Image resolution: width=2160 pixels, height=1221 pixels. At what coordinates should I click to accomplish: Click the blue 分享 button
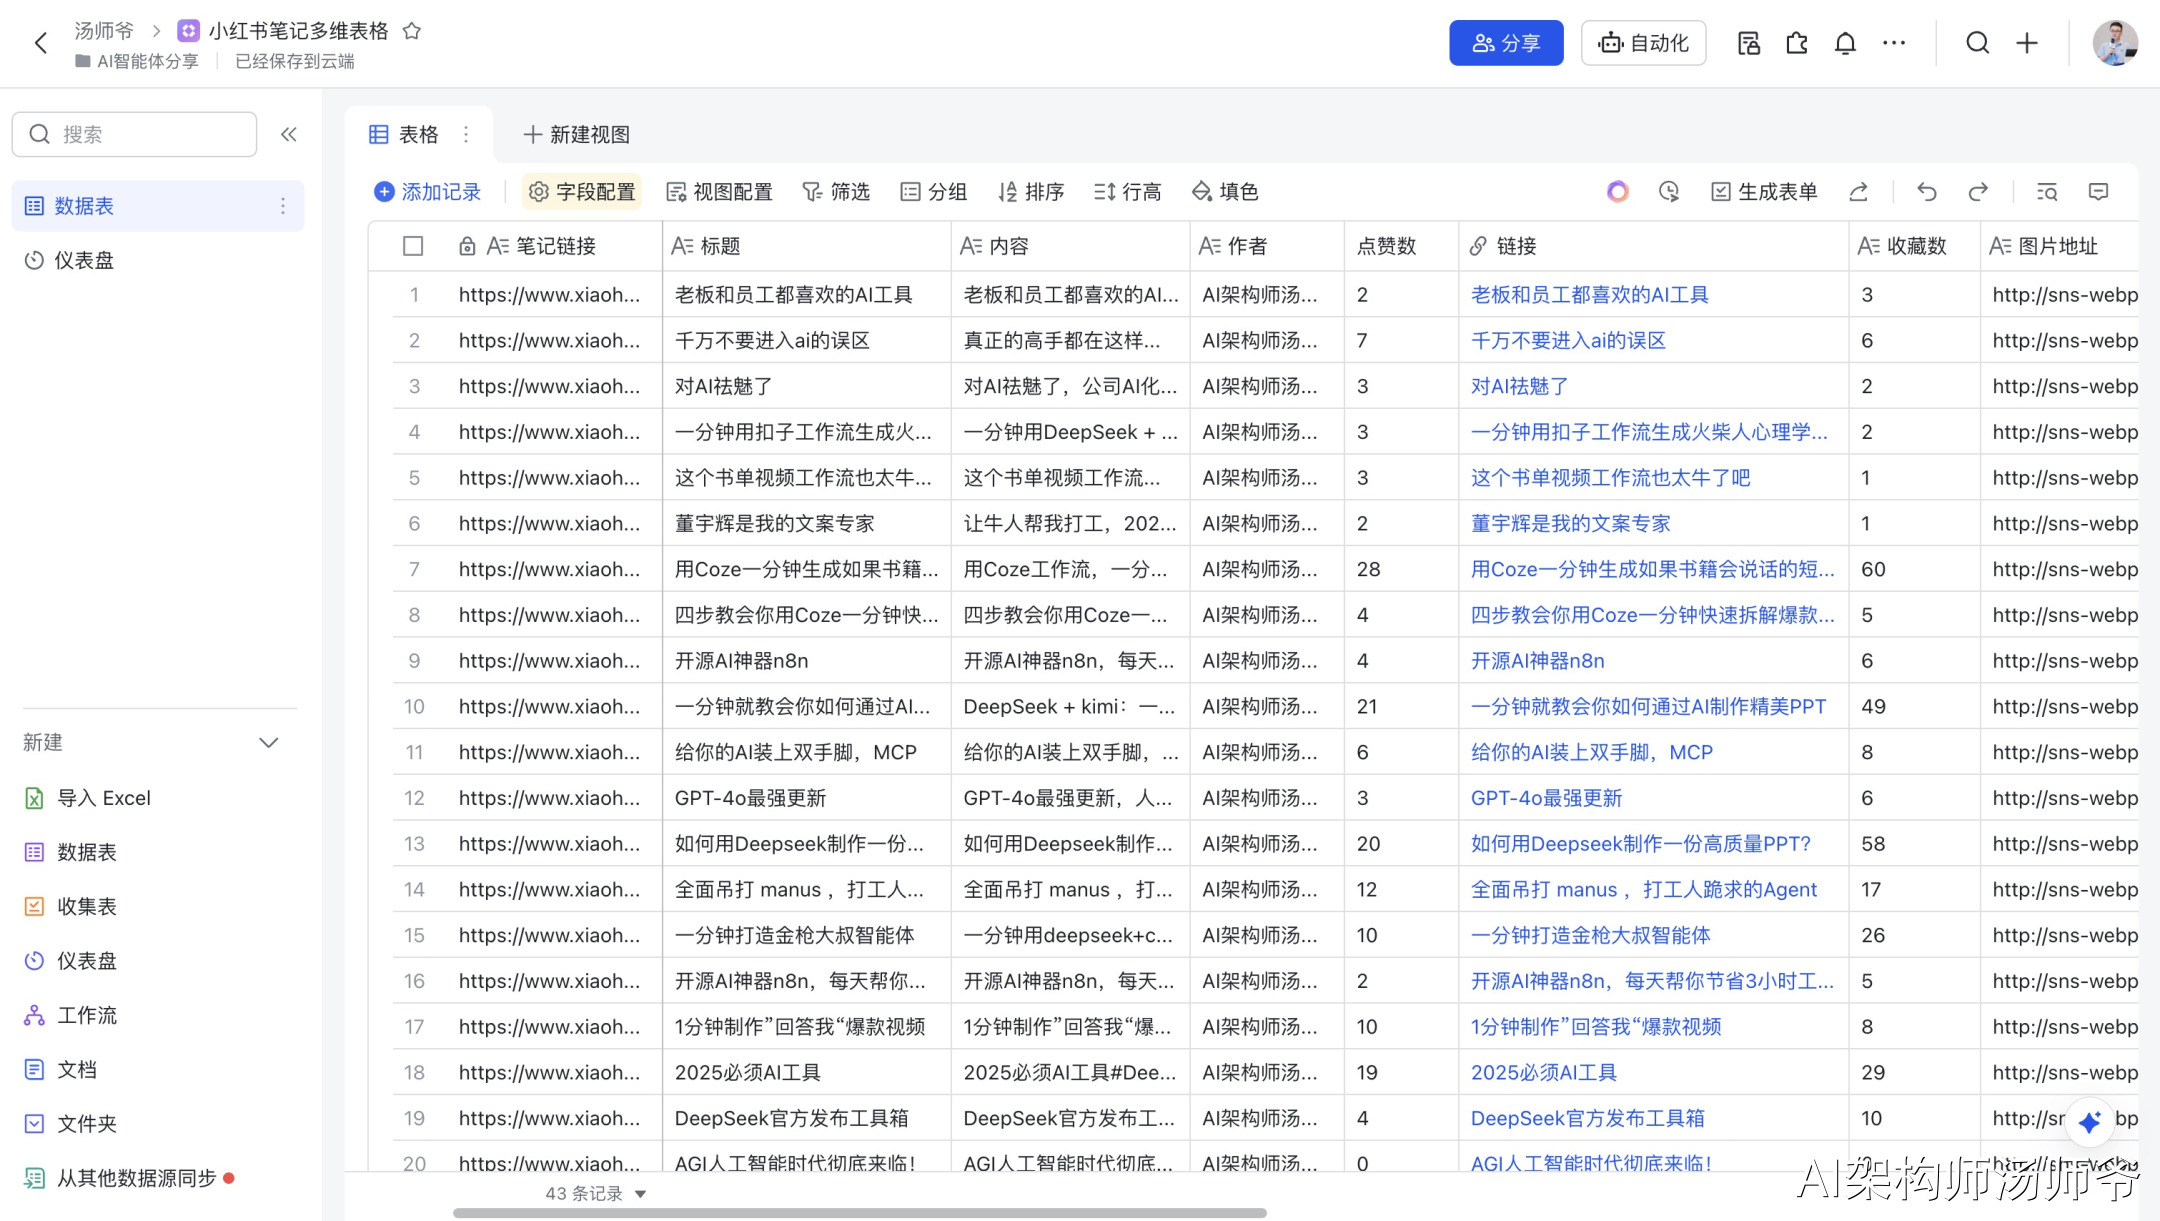point(1505,43)
